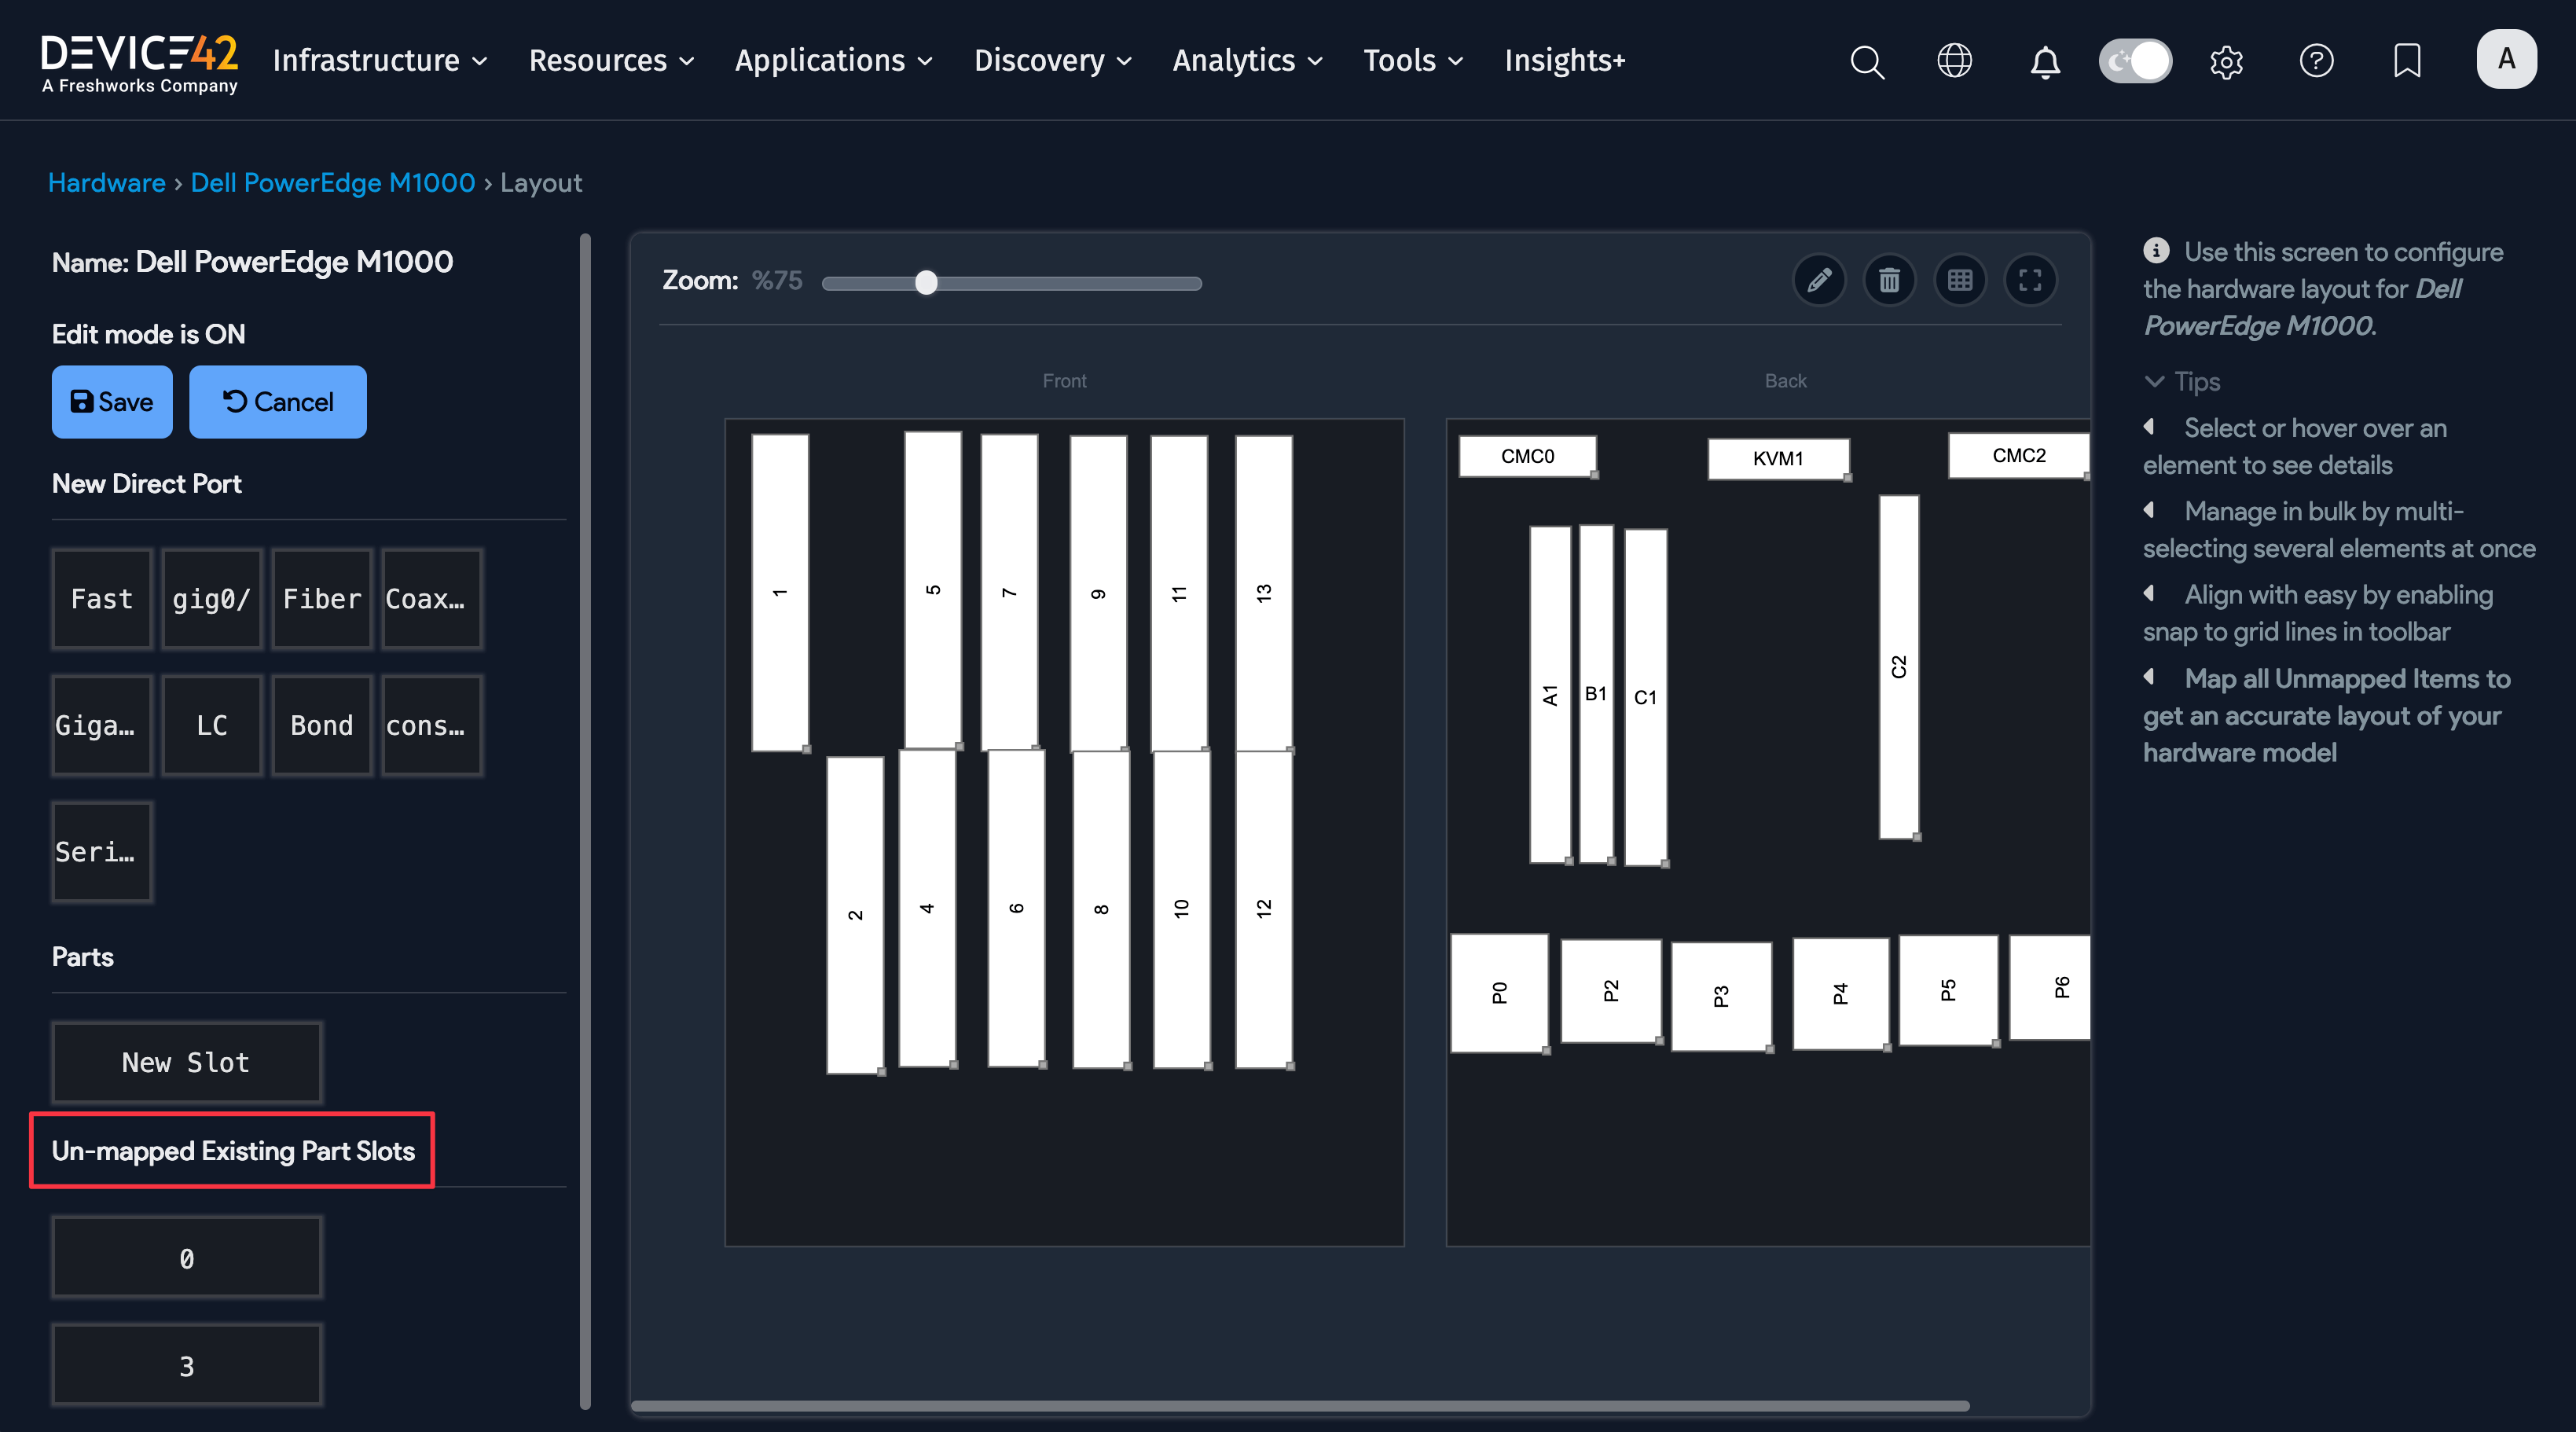Click the globe language icon
The width and height of the screenshot is (2576, 1432).
tap(1954, 61)
